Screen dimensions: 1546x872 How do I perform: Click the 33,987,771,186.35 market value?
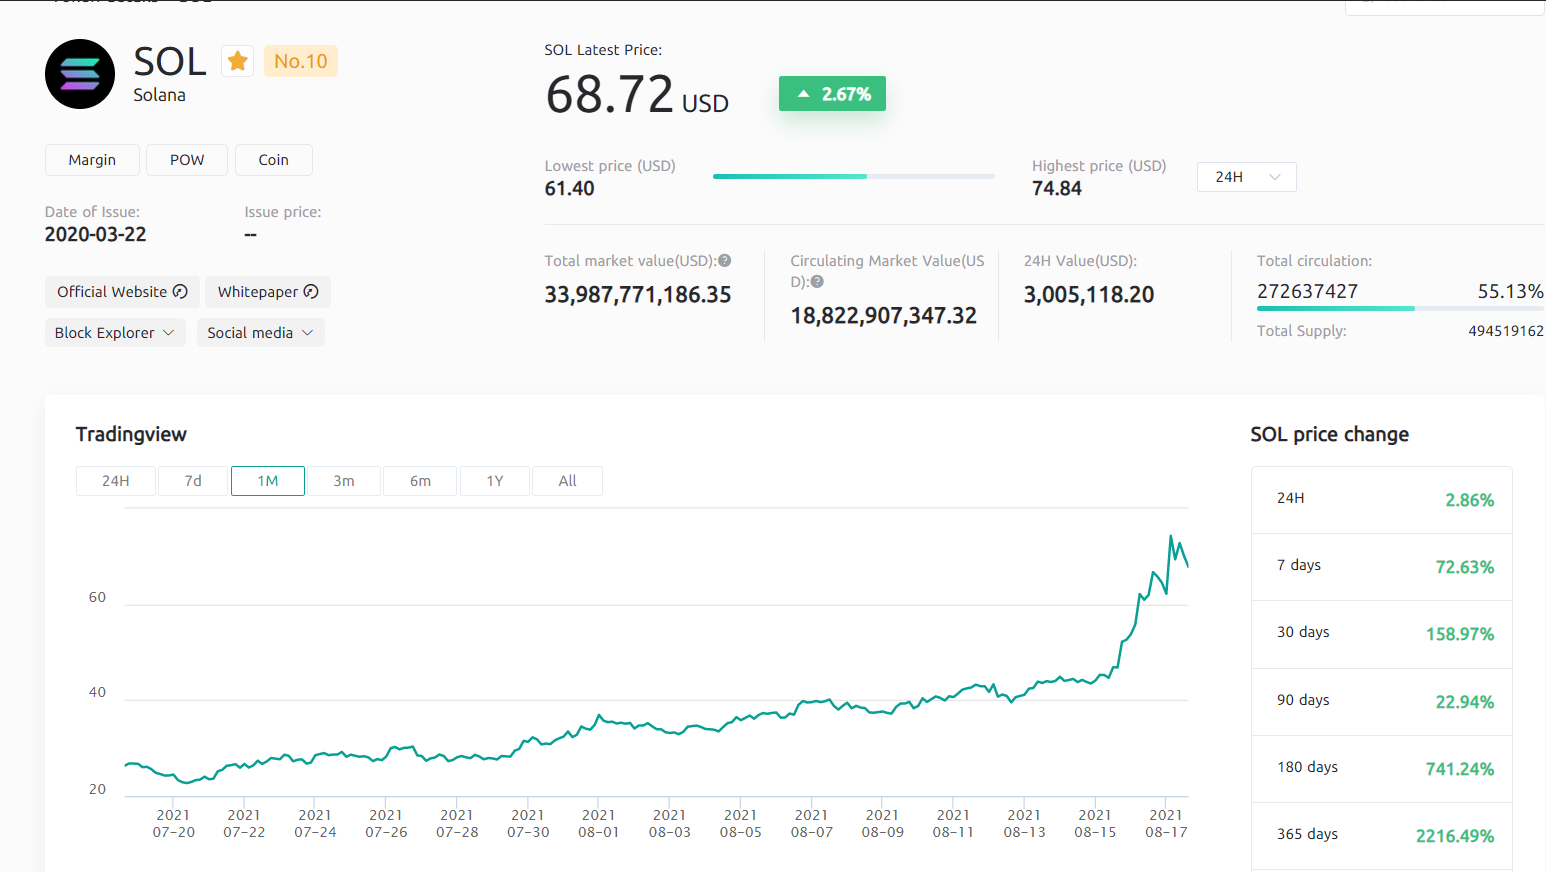point(638,295)
